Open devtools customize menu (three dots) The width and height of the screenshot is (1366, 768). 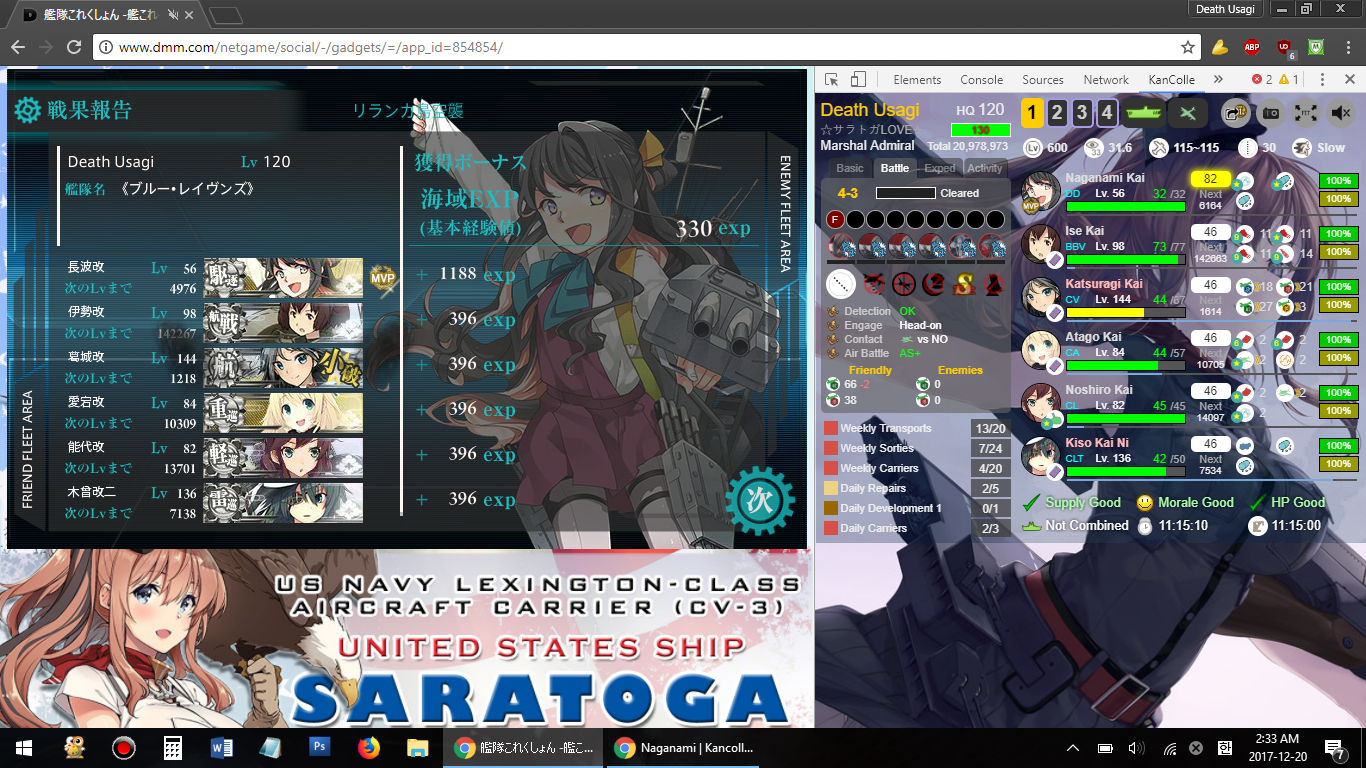[1322, 80]
